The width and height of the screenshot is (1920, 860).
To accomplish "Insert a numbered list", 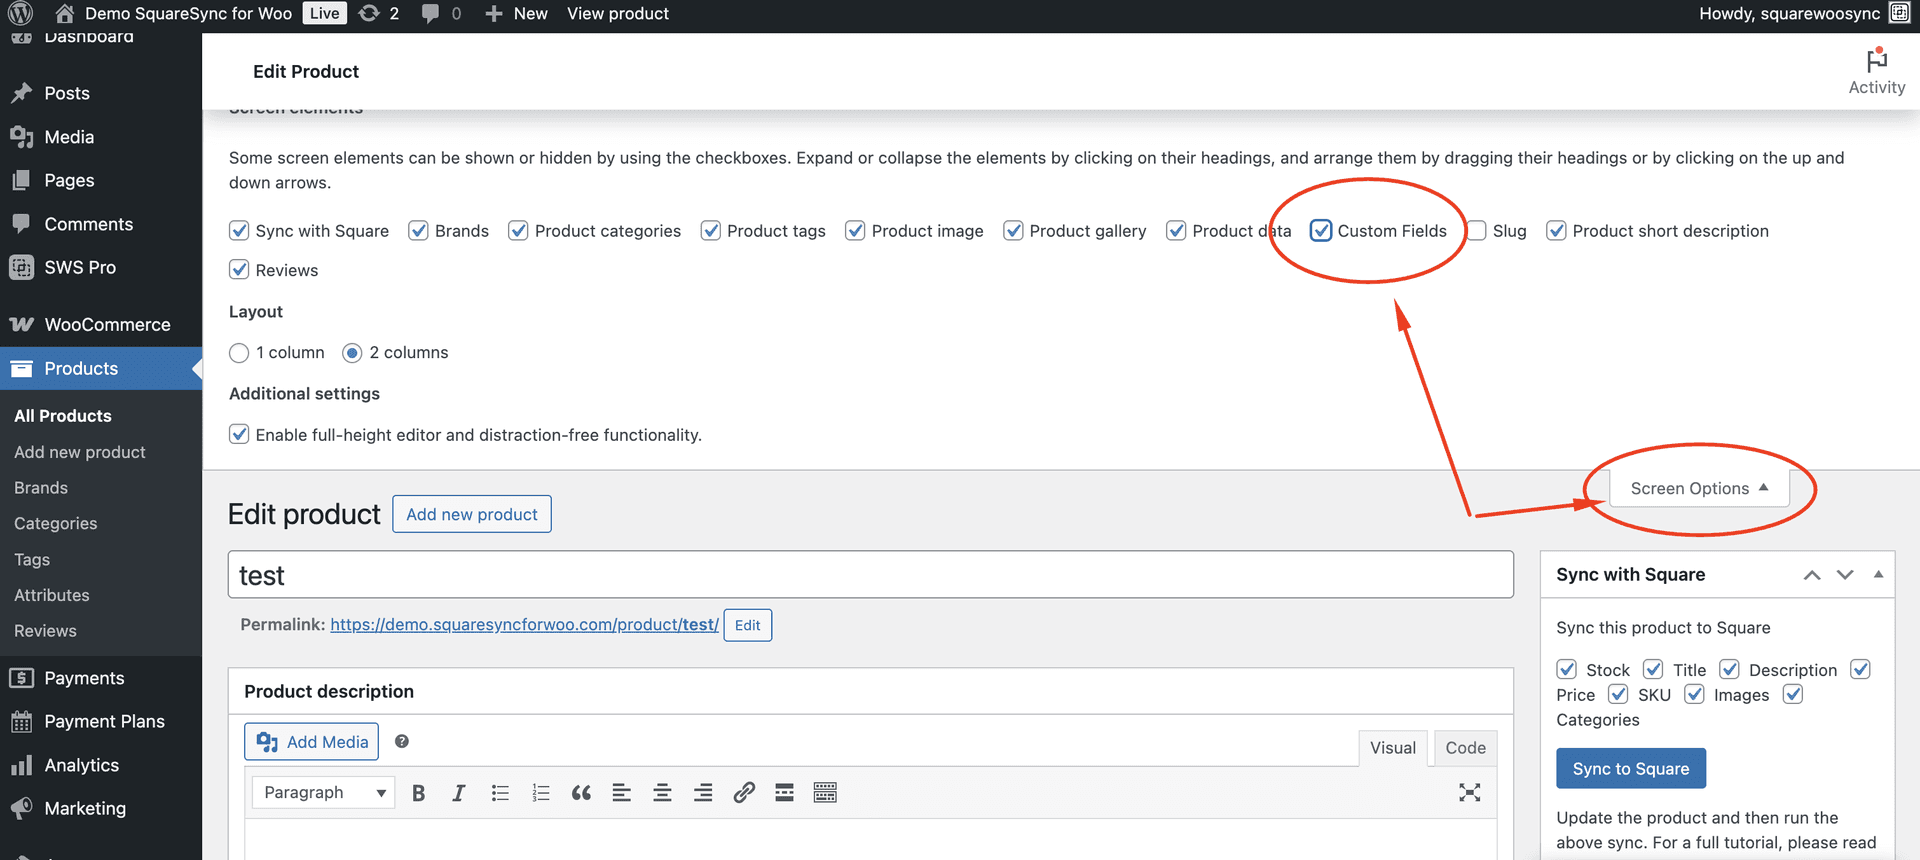I will 541,793.
